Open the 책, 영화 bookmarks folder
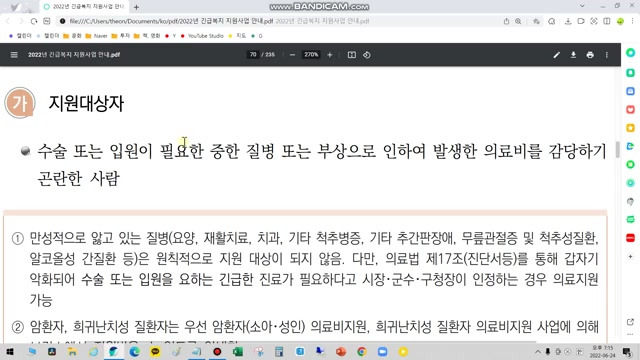 (x=147, y=36)
